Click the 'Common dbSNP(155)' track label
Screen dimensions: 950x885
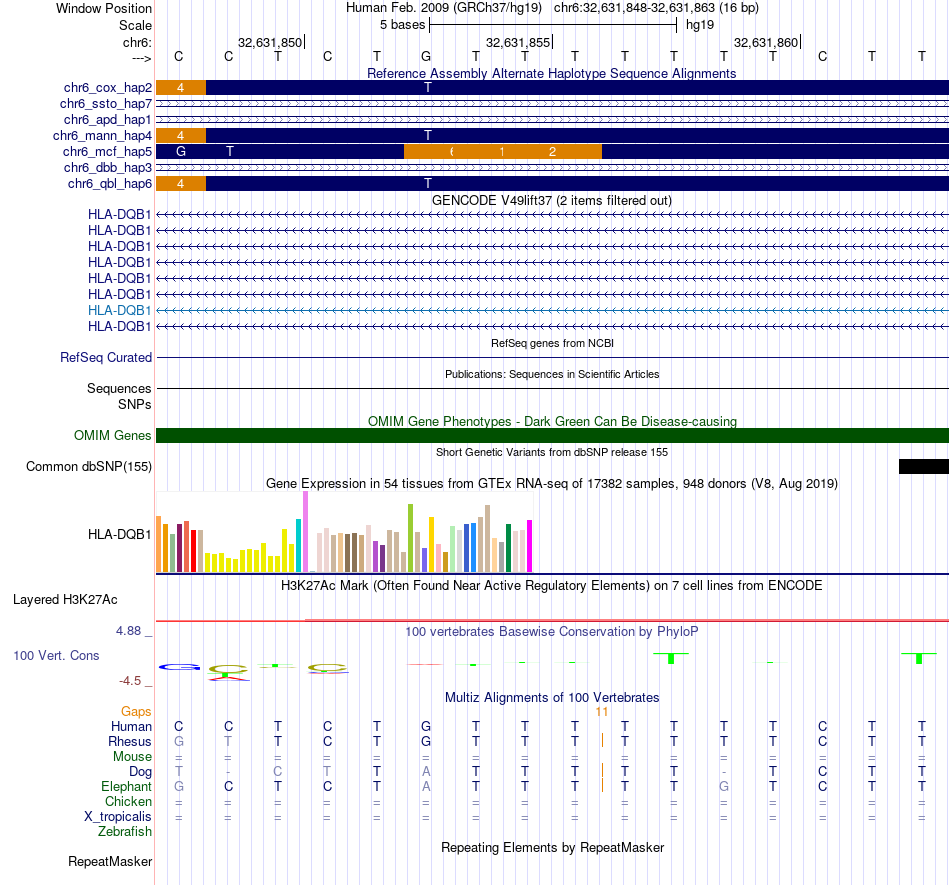[x=89, y=466]
